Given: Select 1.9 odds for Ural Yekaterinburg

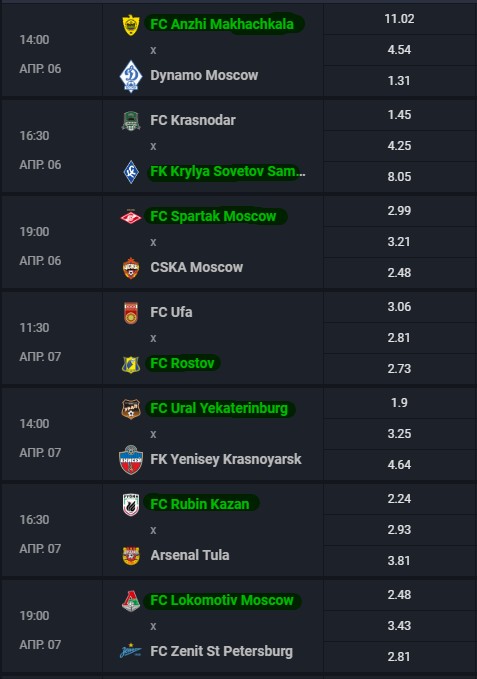Looking at the screenshot, I should (400, 403).
